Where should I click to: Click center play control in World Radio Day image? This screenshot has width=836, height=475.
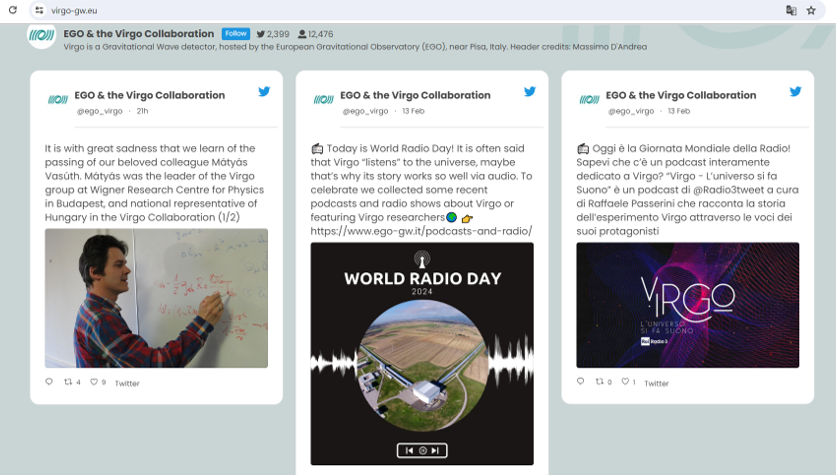pyautogui.click(x=422, y=450)
